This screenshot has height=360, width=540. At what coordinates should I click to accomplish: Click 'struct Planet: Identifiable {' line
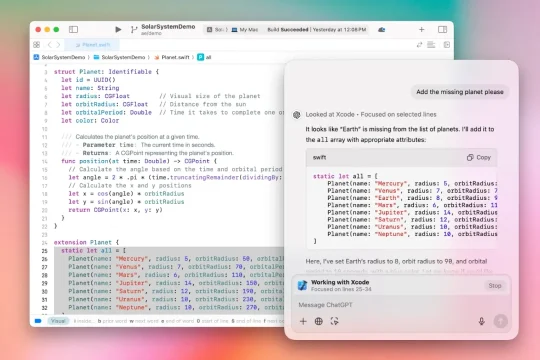point(106,72)
